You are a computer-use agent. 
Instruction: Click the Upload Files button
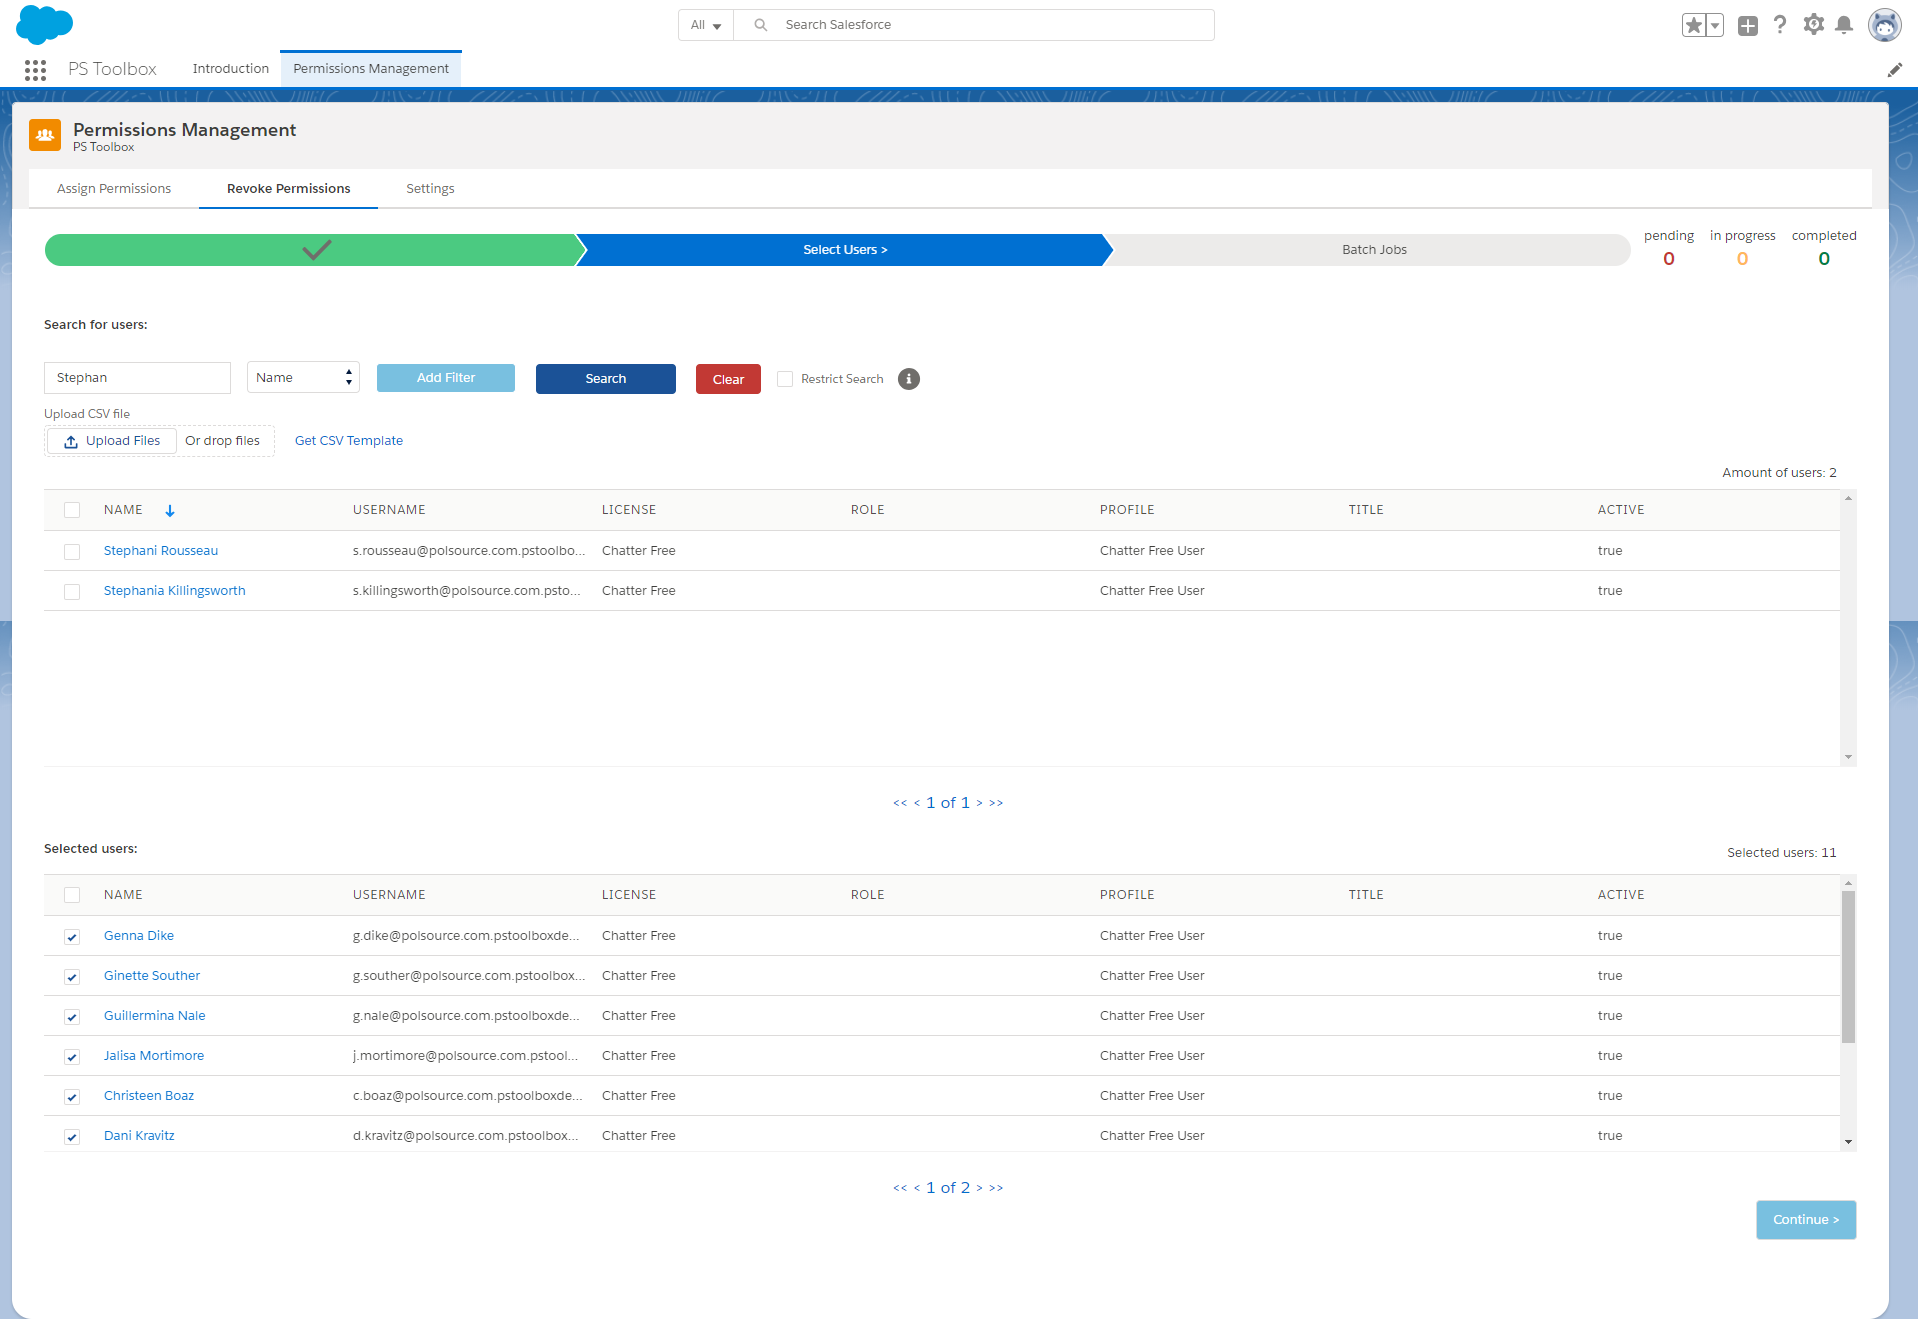pyautogui.click(x=113, y=441)
